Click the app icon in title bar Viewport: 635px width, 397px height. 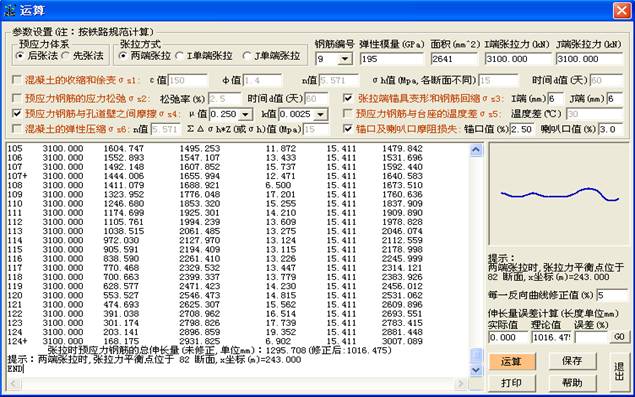[9, 11]
